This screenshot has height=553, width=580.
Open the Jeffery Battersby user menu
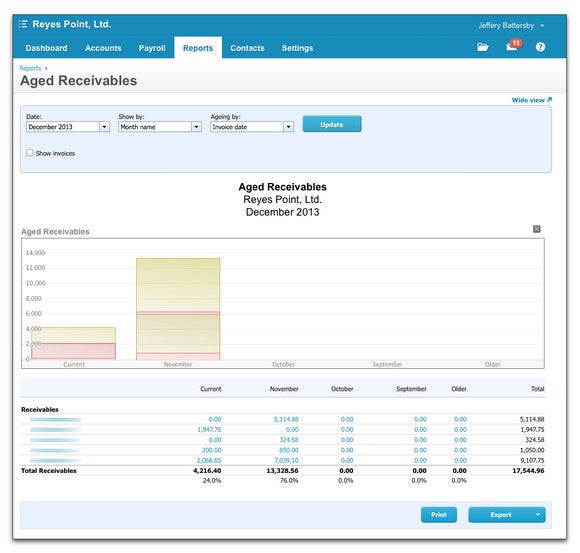click(511, 26)
